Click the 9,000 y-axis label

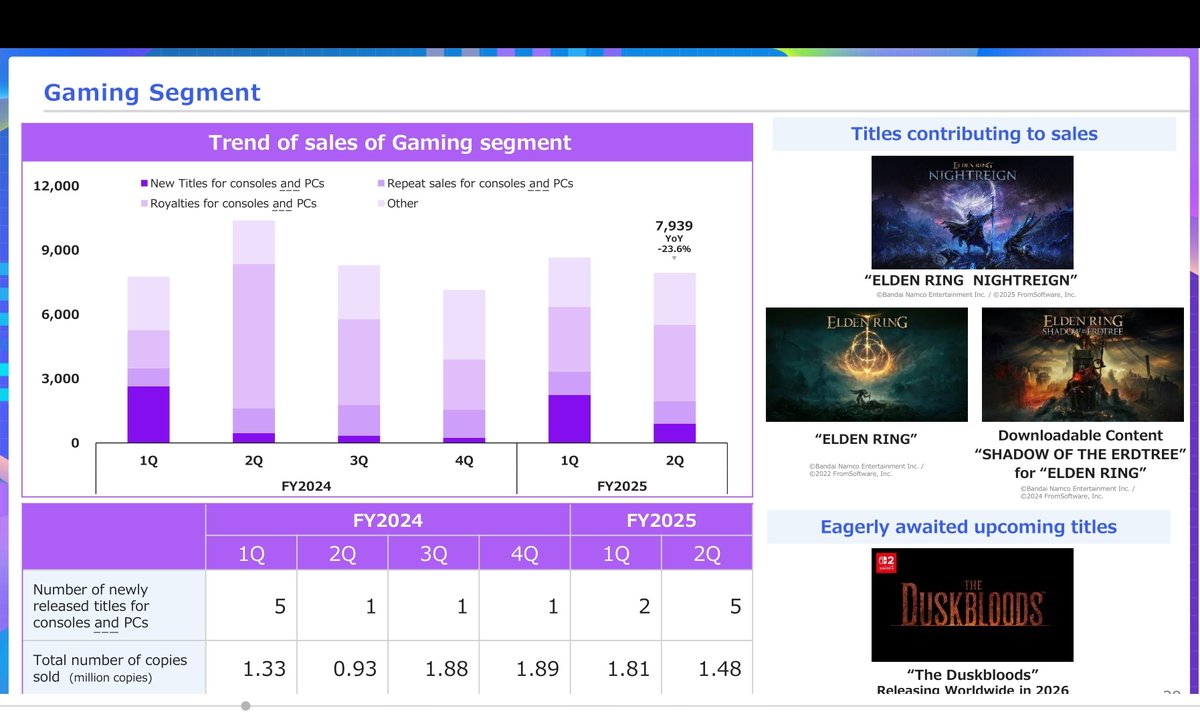click(61, 250)
